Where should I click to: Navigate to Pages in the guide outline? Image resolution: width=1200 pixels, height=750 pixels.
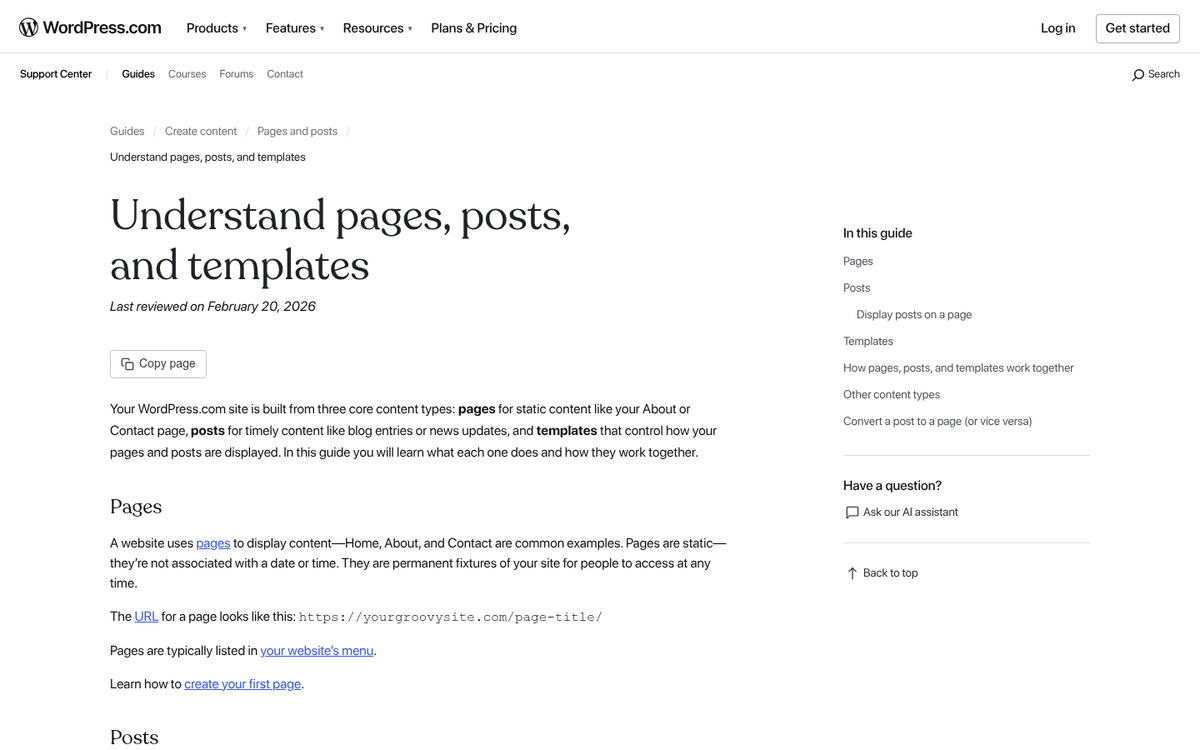tap(857, 261)
